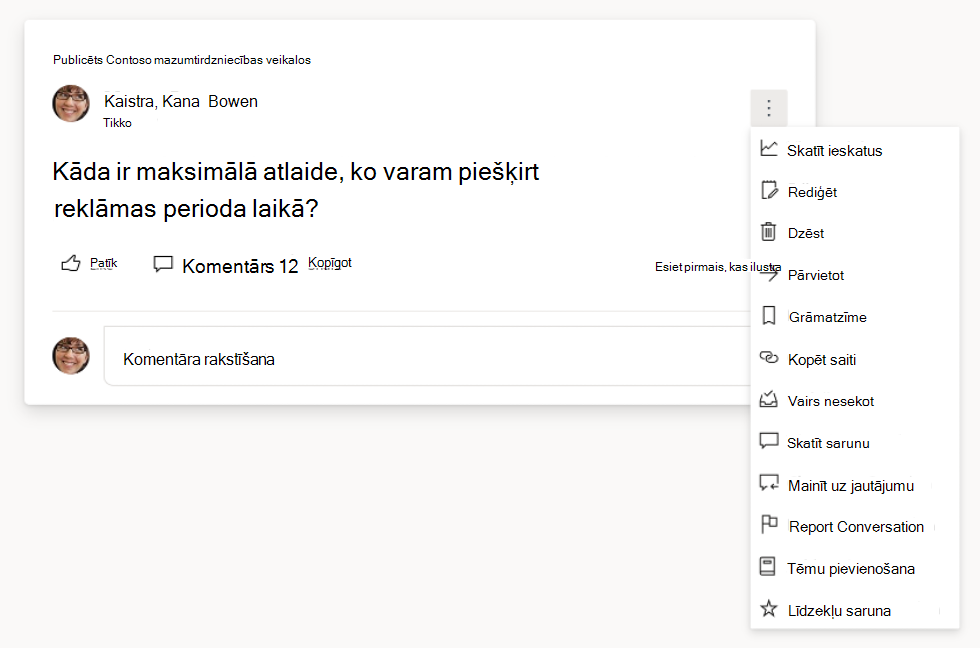
Task: Click the Pārvietot arrow icon
Action: point(769,274)
